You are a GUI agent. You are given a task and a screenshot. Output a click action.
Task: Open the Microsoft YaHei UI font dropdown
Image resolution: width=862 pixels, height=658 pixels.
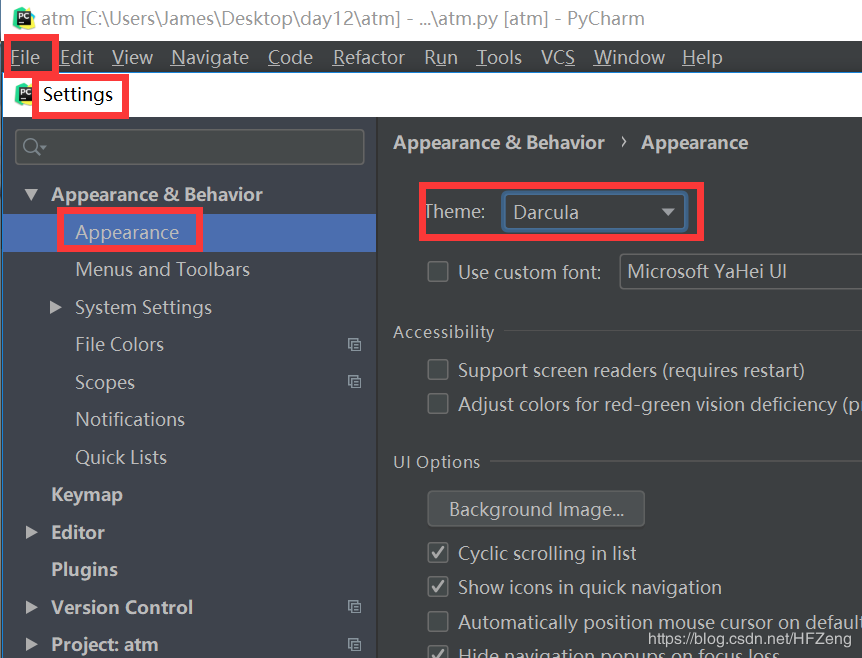pyautogui.click(x=741, y=272)
